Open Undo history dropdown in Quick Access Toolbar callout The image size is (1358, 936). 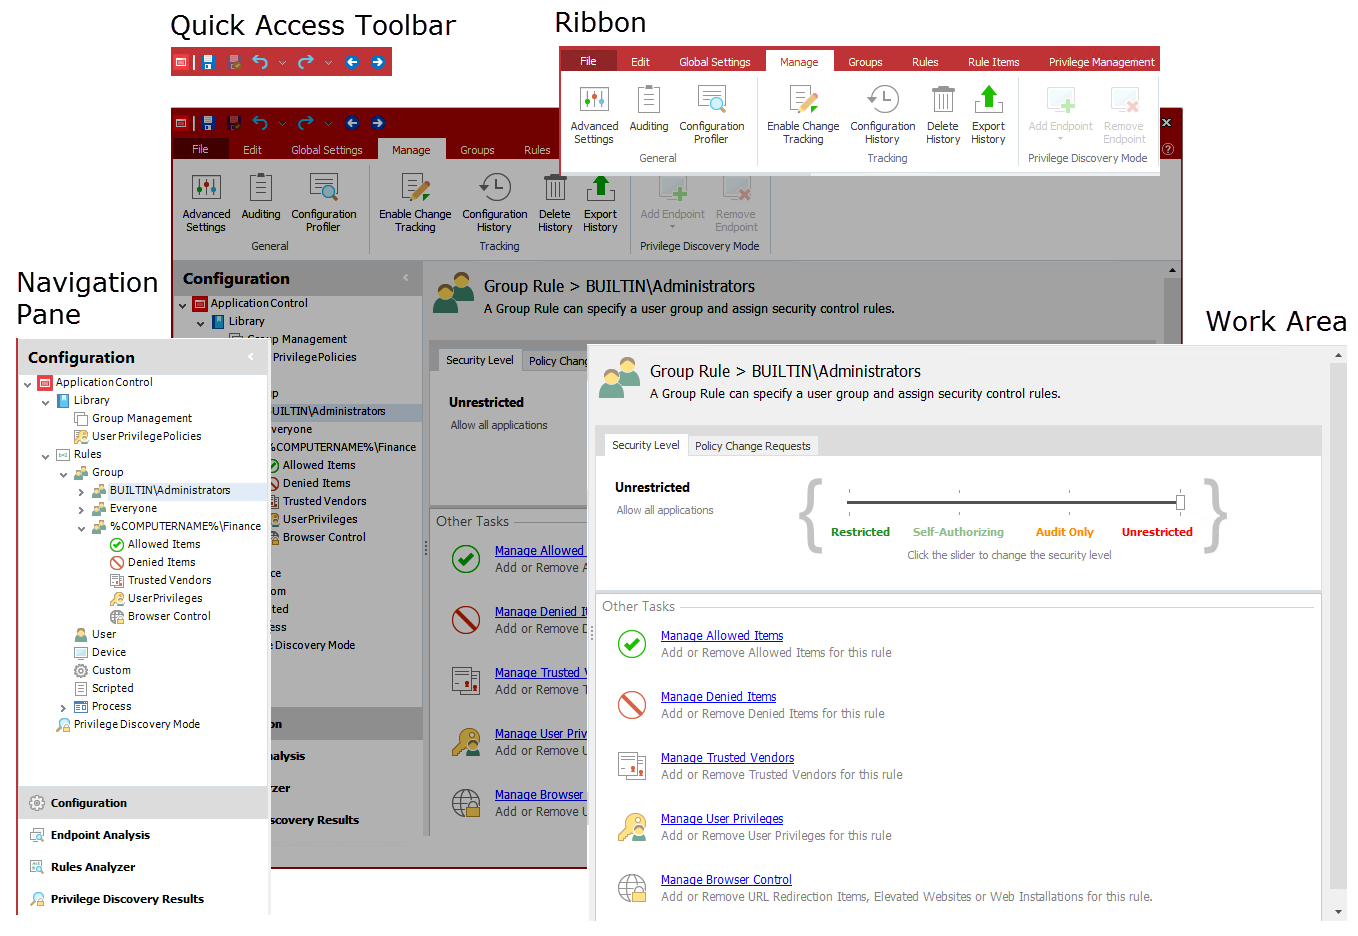click(282, 63)
